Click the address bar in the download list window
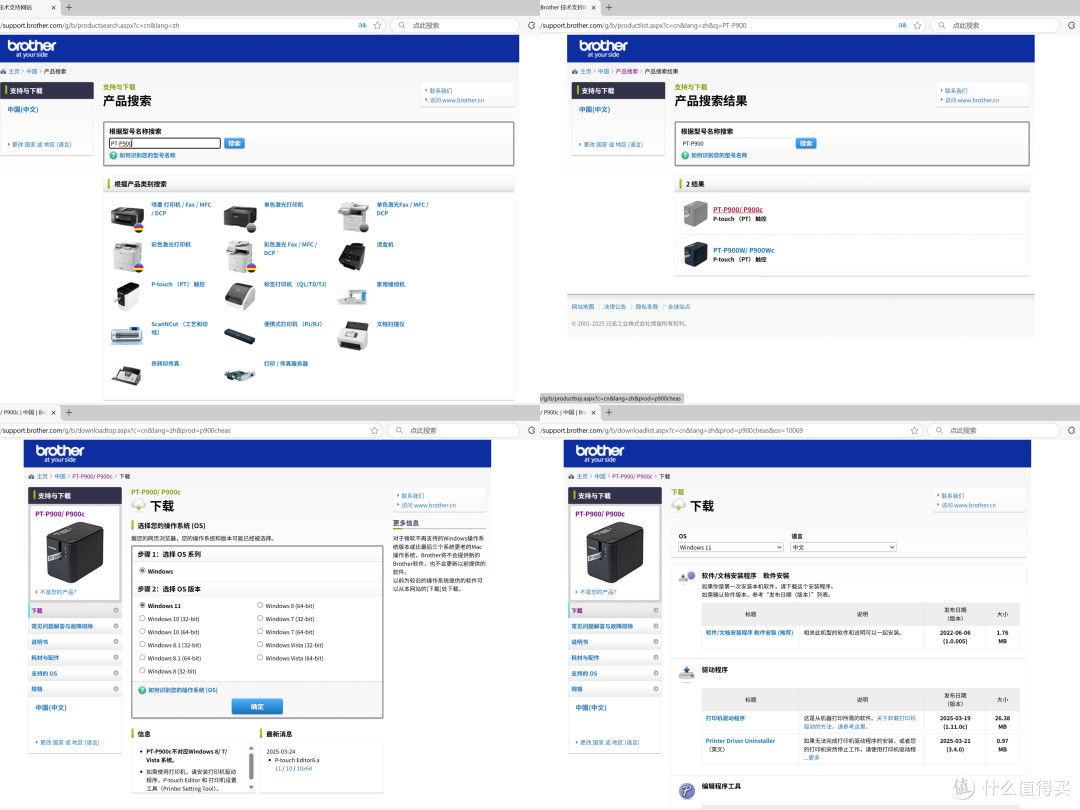Viewport: 1080px width, 810px height. [x=723, y=430]
